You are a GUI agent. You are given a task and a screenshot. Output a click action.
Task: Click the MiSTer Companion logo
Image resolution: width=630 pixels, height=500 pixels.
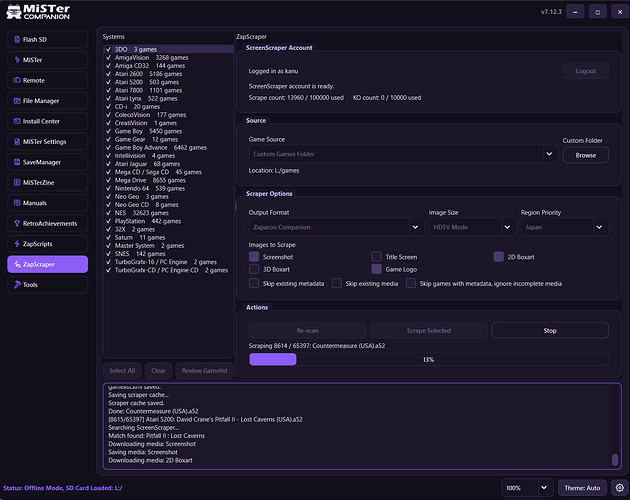click(38, 12)
